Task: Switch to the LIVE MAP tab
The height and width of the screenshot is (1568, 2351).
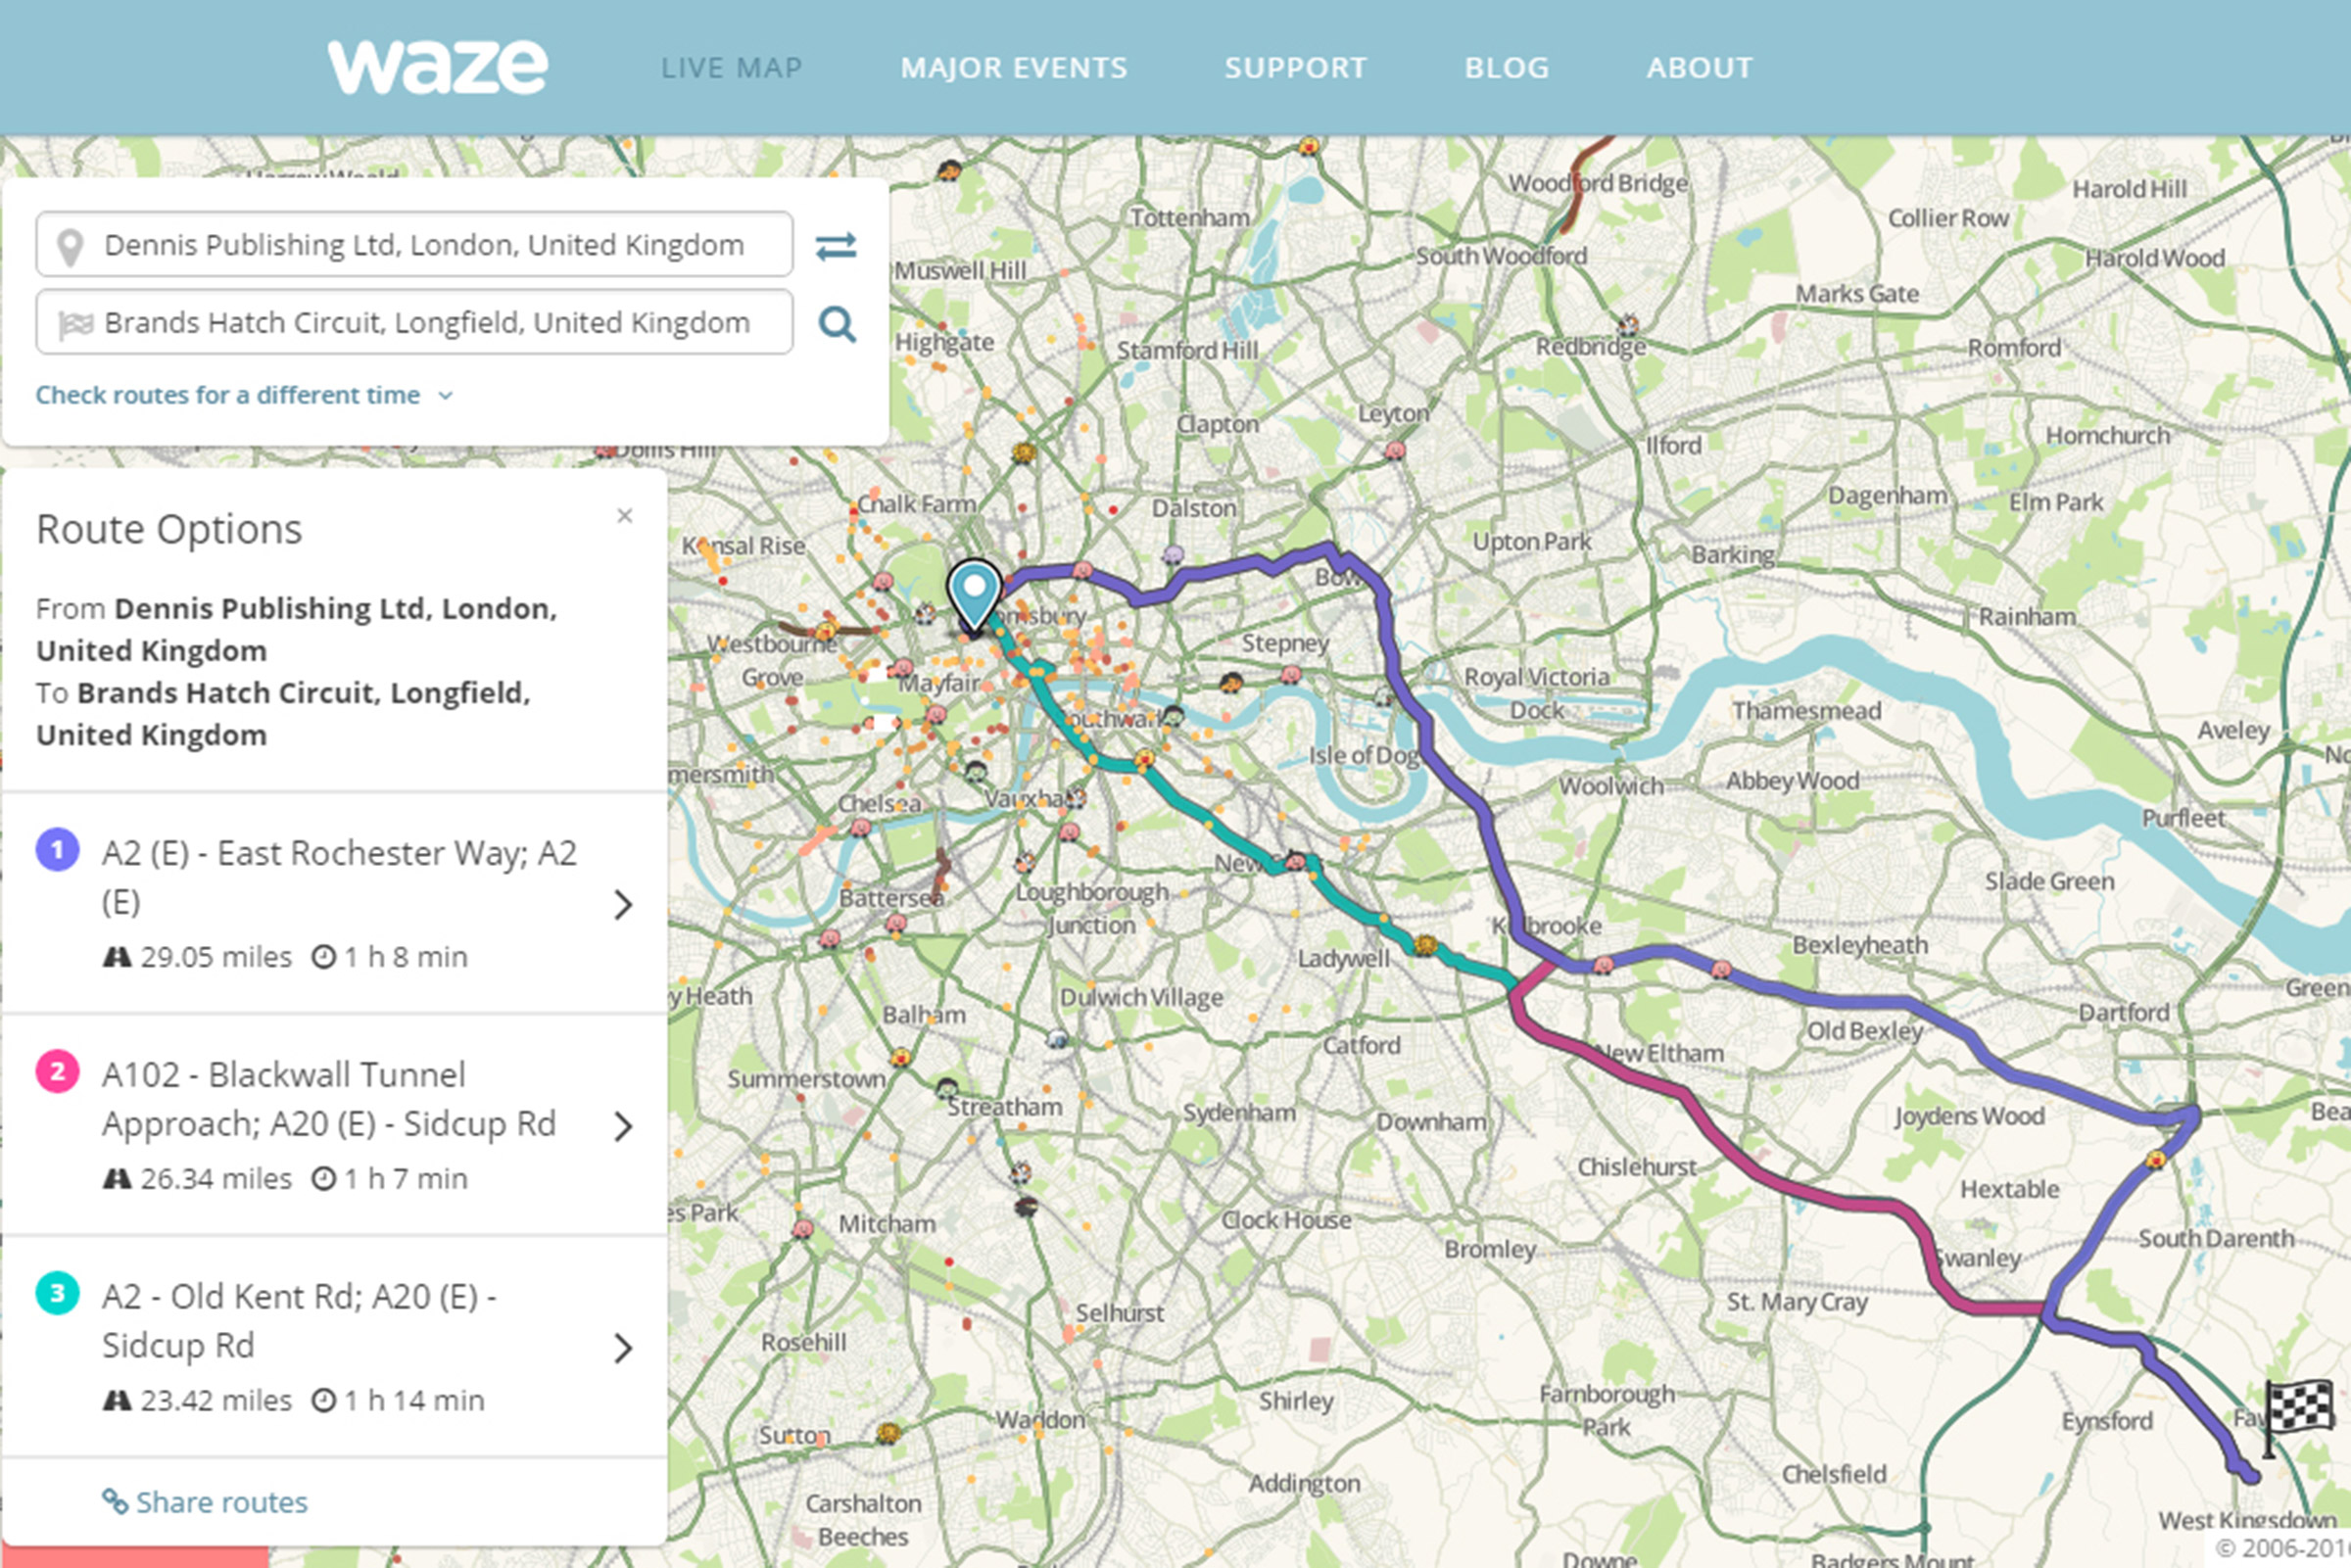Action: click(x=732, y=68)
